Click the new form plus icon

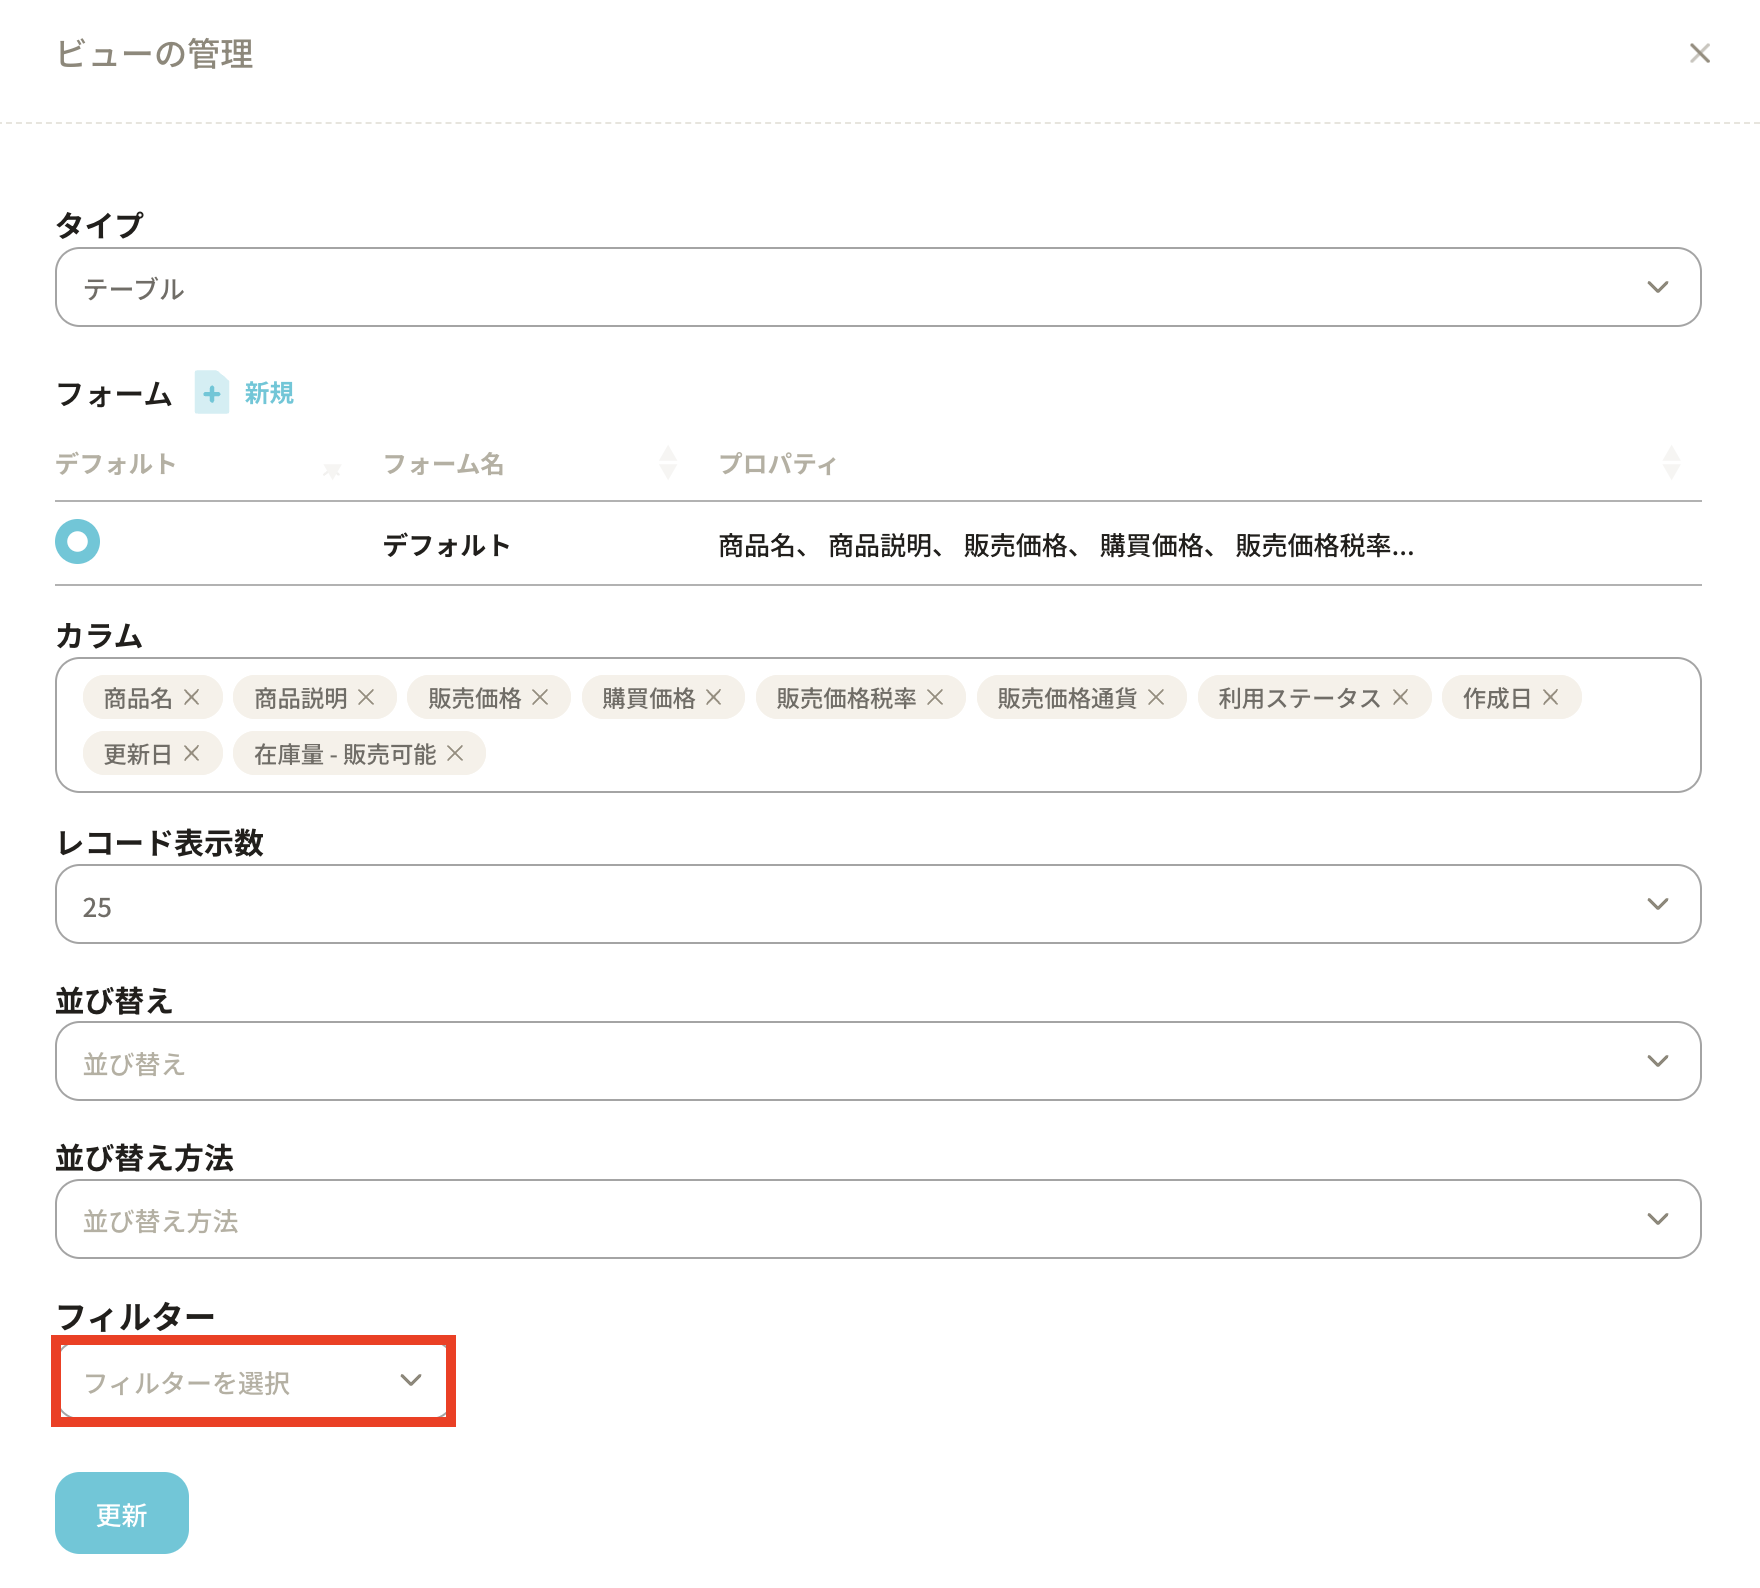click(x=211, y=393)
